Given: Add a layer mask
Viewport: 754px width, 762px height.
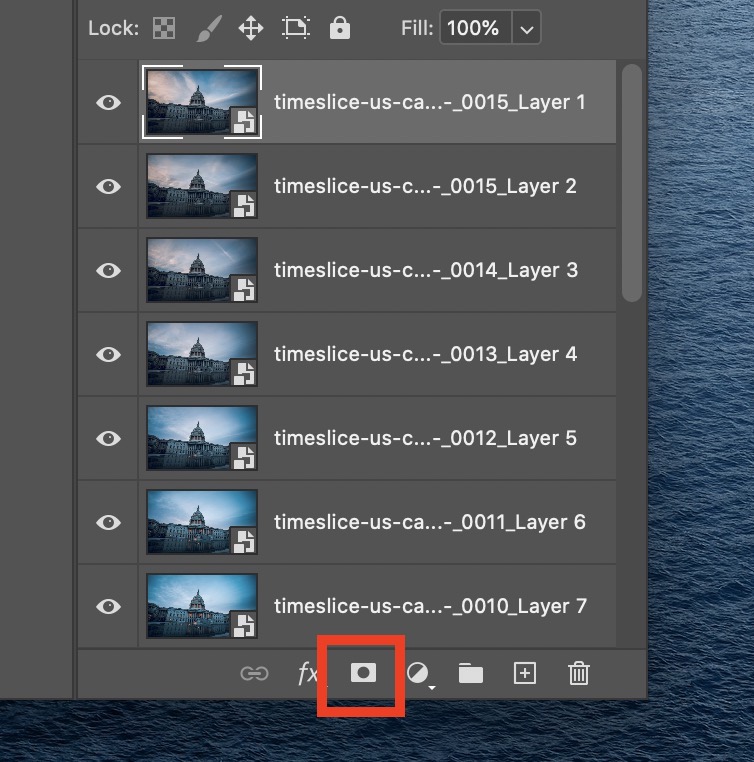Looking at the screenshot, I should (363, 673).
